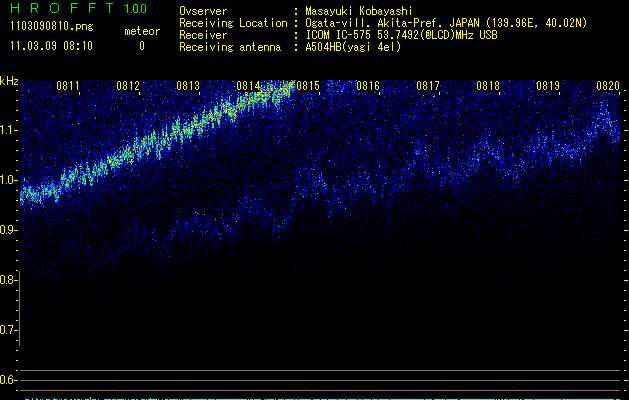Click the Ovserver label
Viewport: 629px width, 400px height.
[203, 11]
